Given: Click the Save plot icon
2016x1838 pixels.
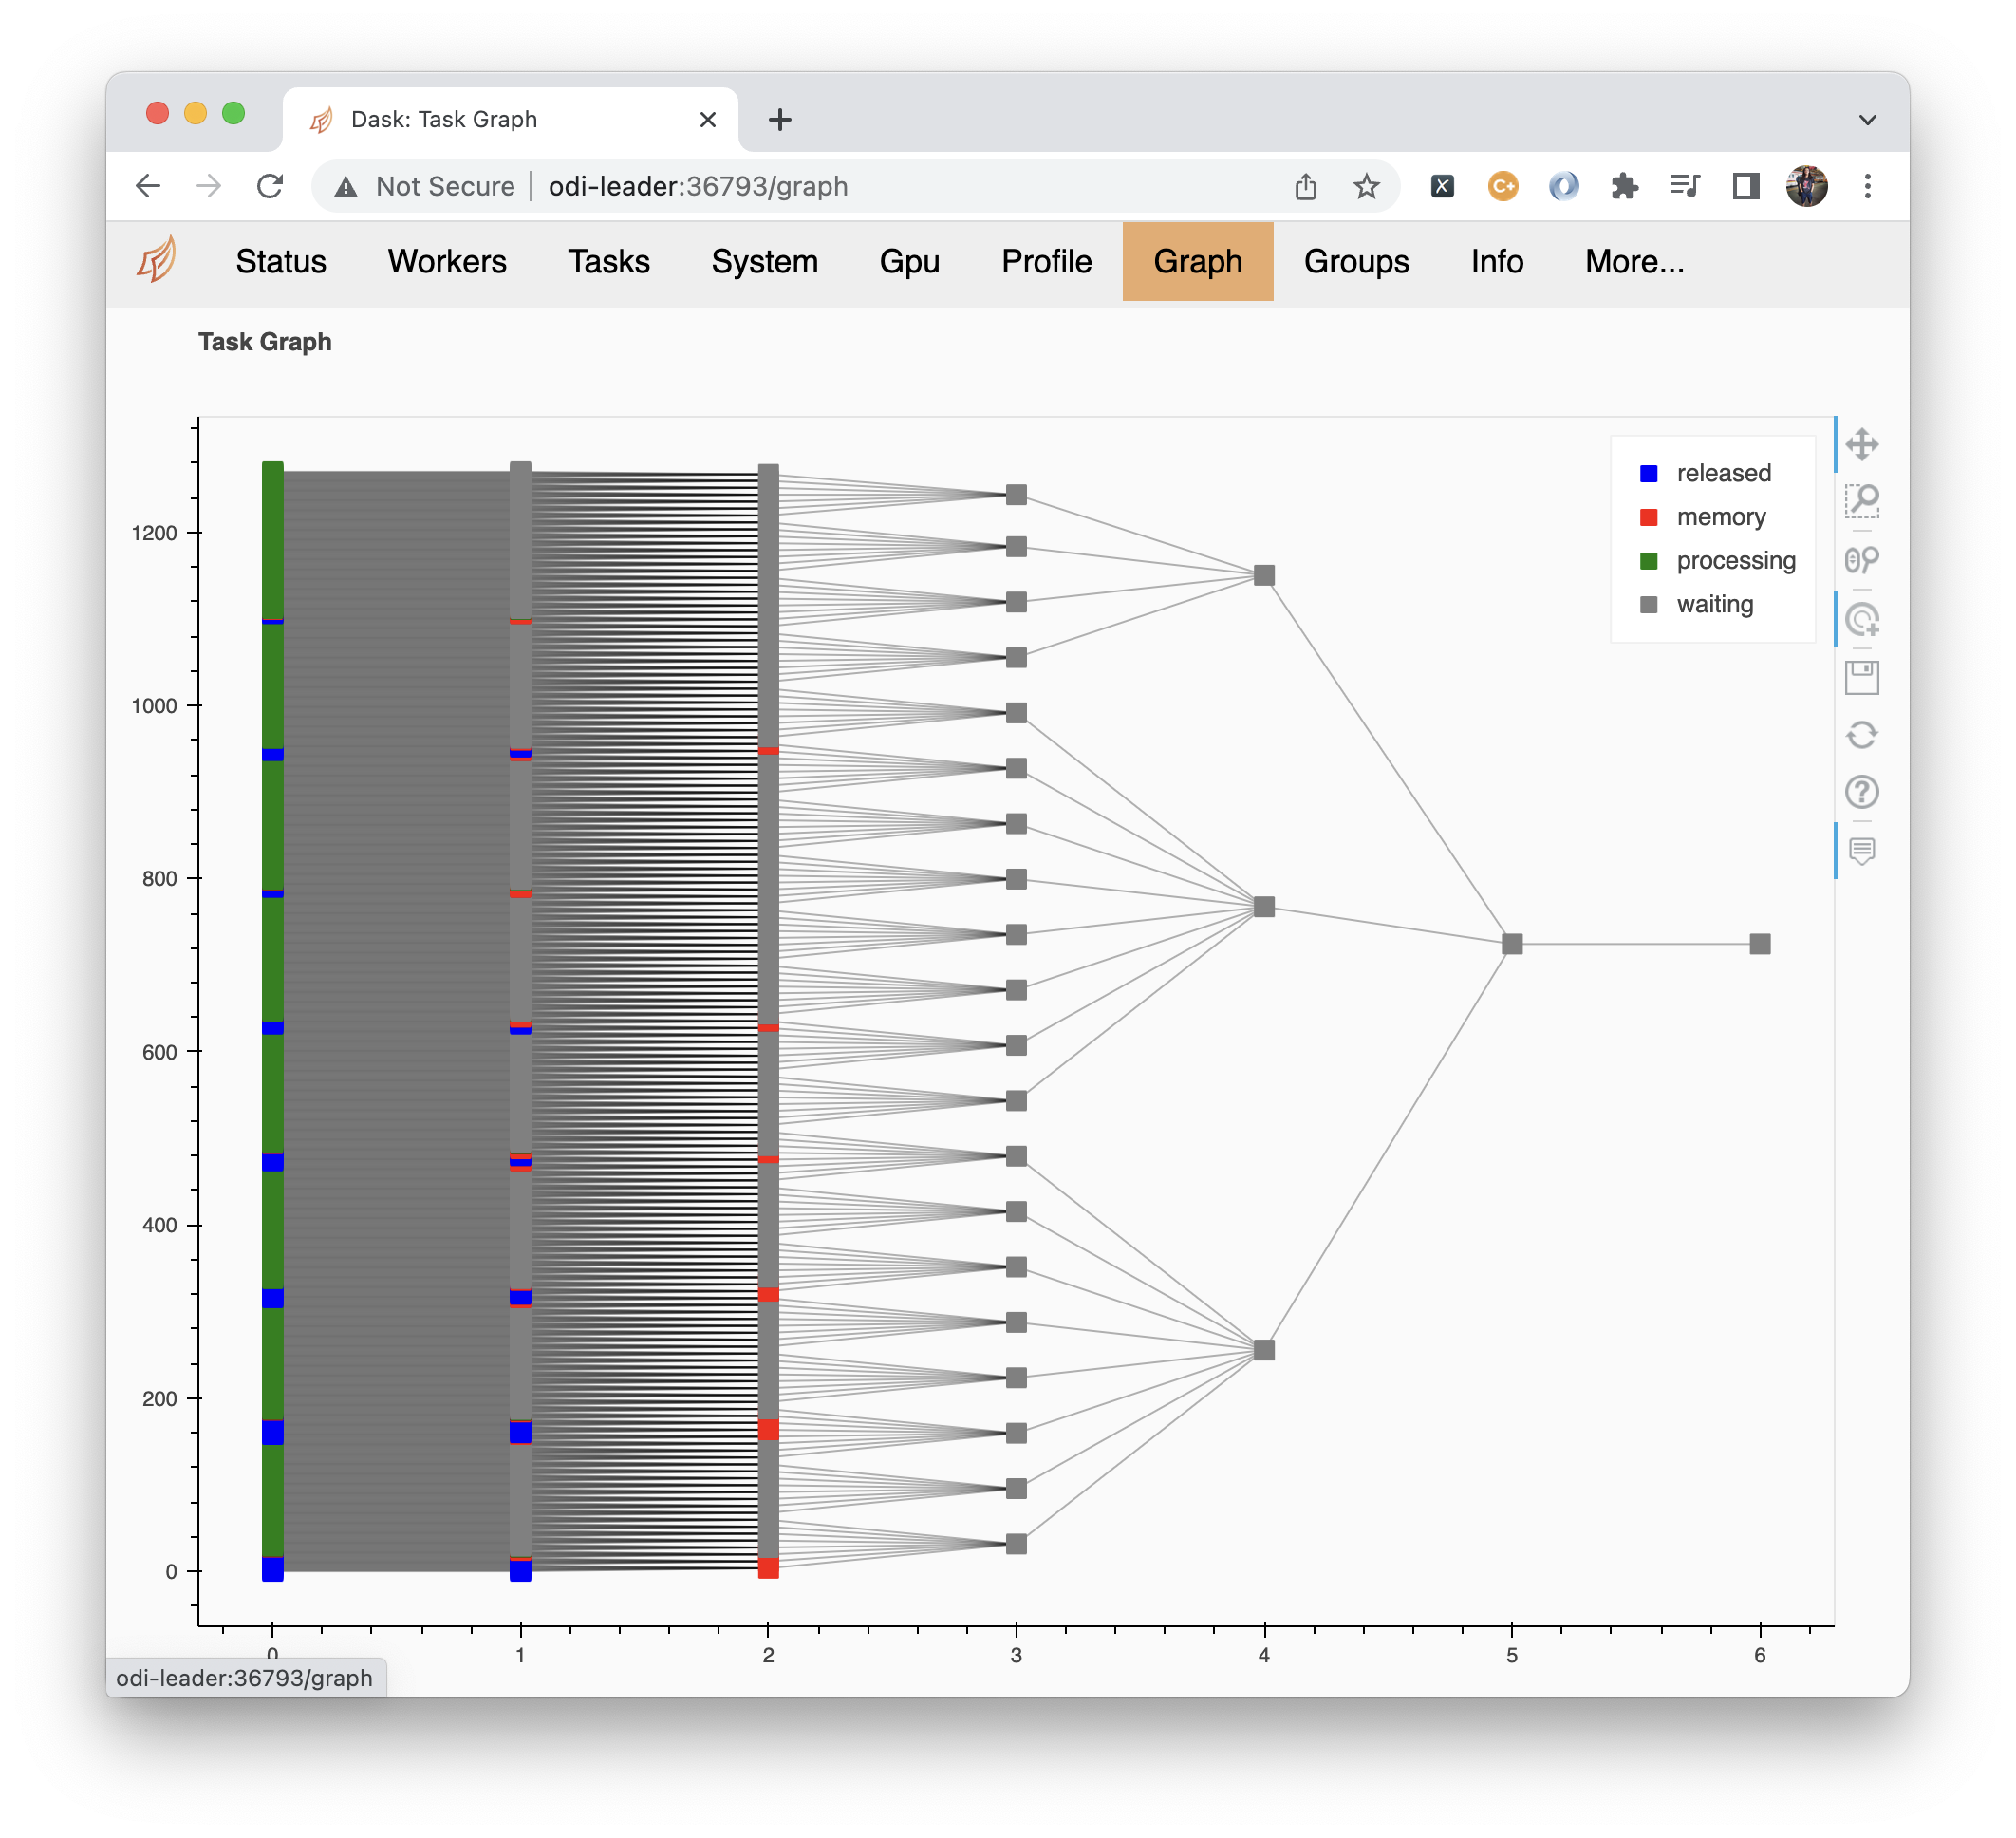Looking at the screenshot, I should coord(1861,677).
